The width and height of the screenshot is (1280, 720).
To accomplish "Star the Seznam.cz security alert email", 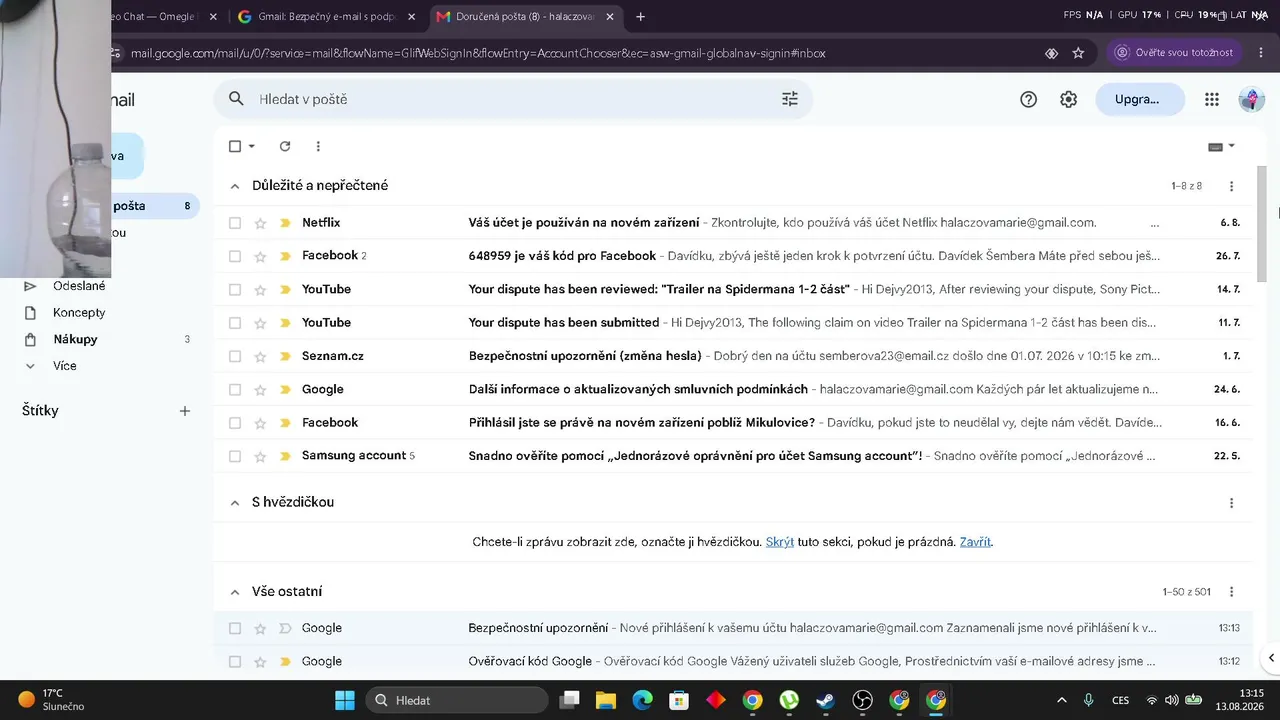I will click(260, 356).
